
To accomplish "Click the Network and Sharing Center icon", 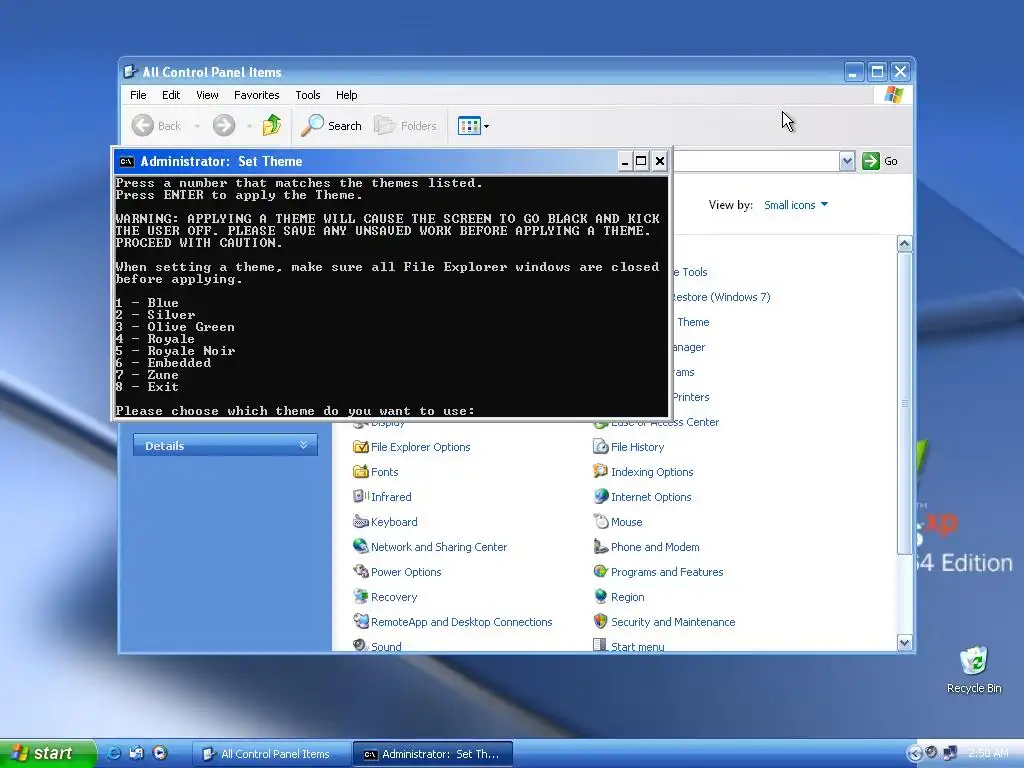I will click(x=360, y=546).
